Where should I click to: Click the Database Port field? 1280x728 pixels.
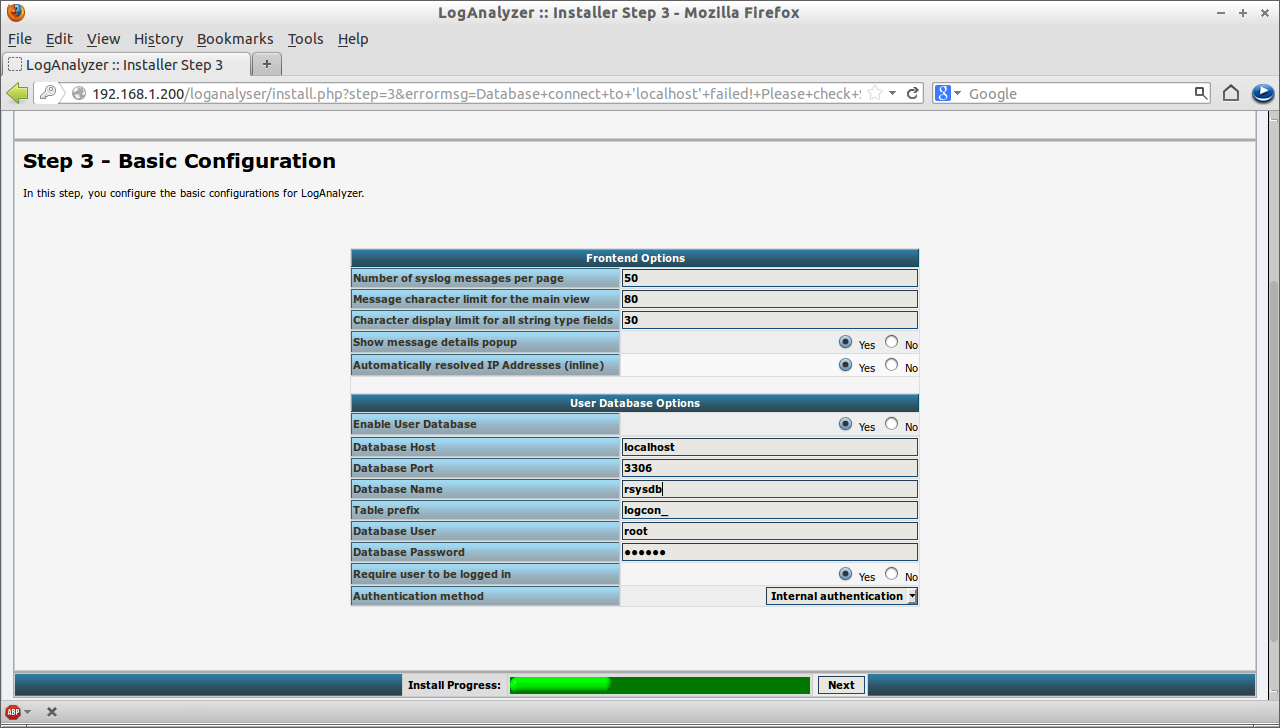click(x=769, y=468)
